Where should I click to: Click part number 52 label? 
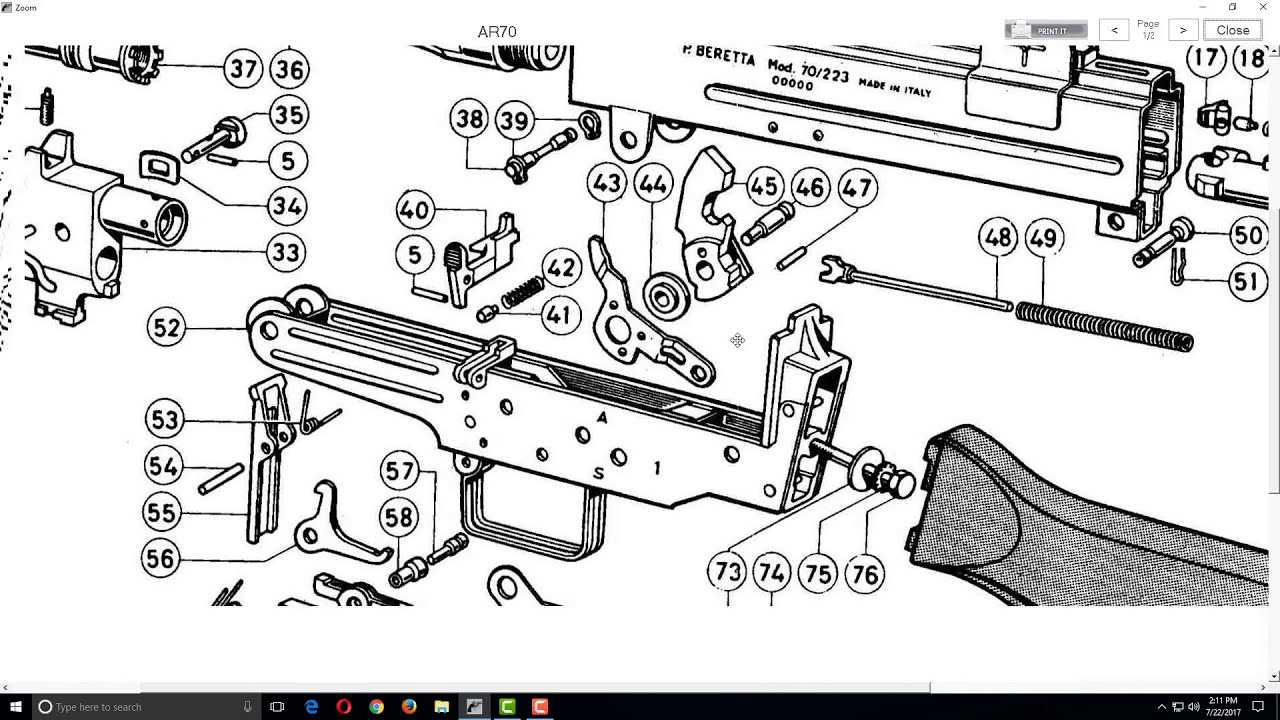pos(167,328)
